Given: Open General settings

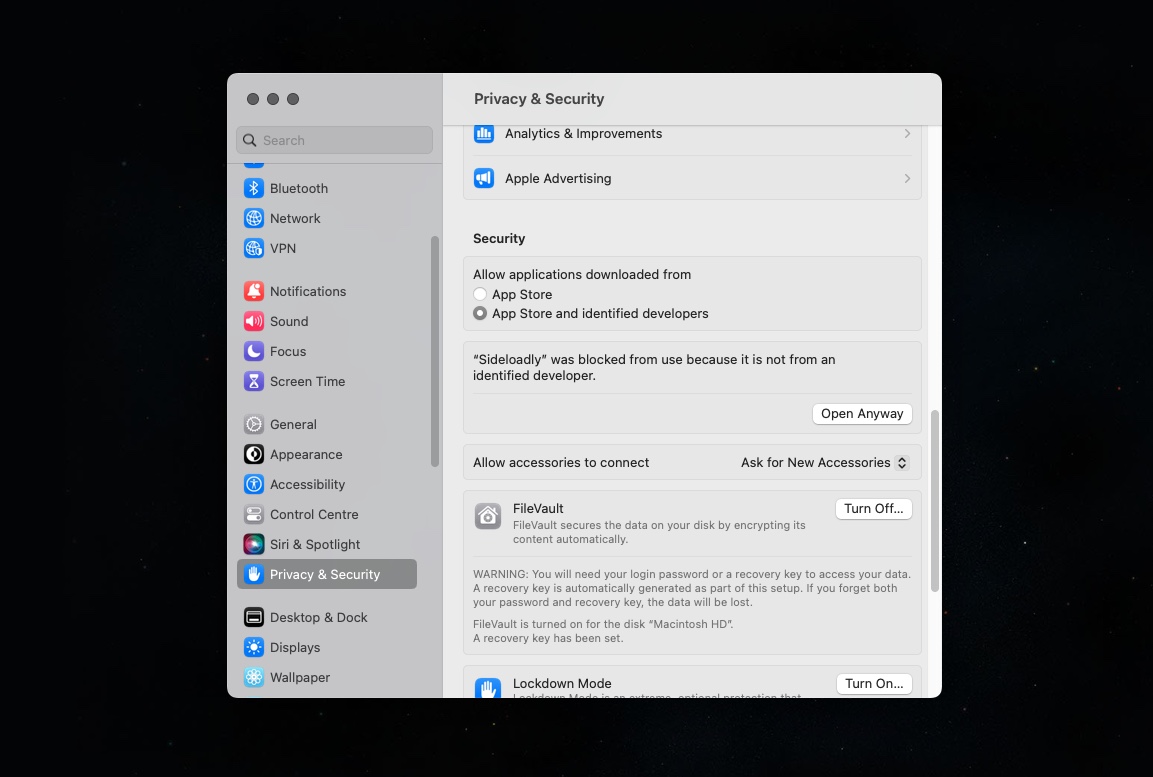Looking at the screenshot, I should click(x=293, y=424).
